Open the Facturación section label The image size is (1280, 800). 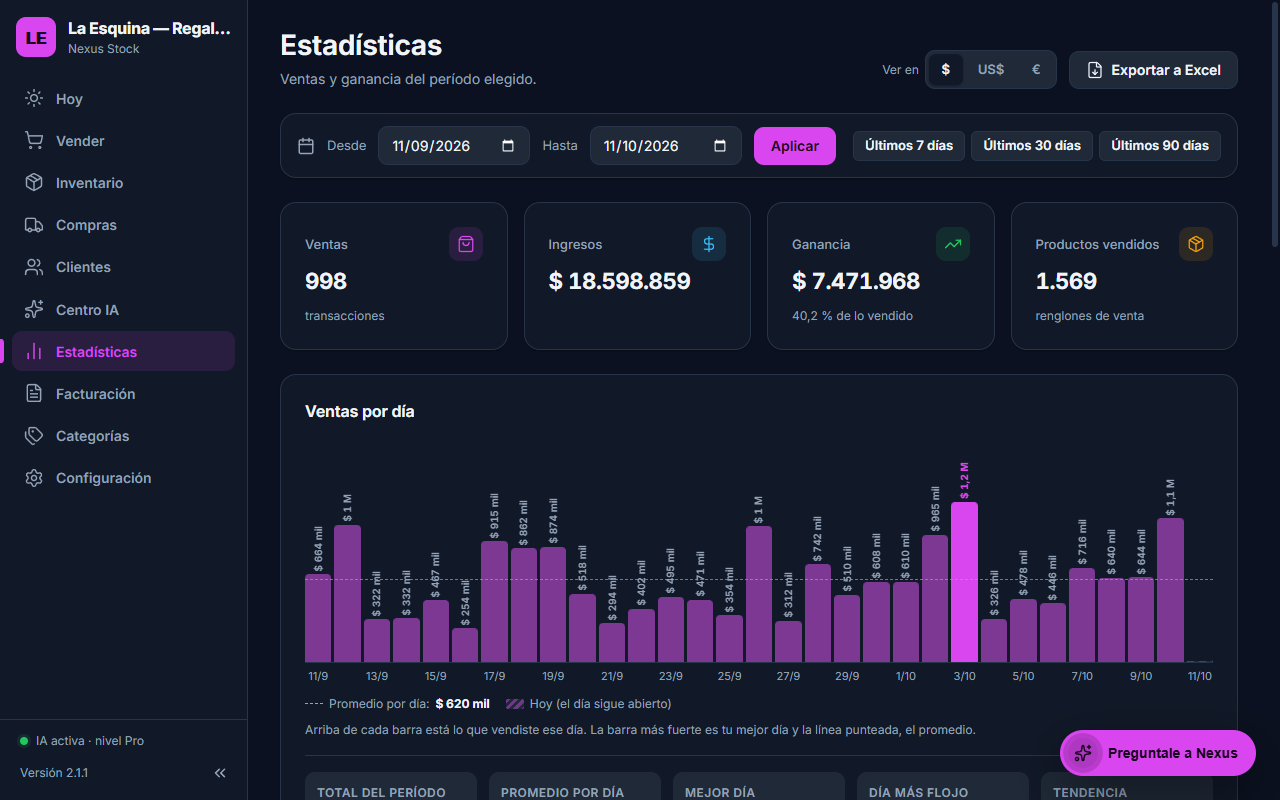(x=96, y=394)
